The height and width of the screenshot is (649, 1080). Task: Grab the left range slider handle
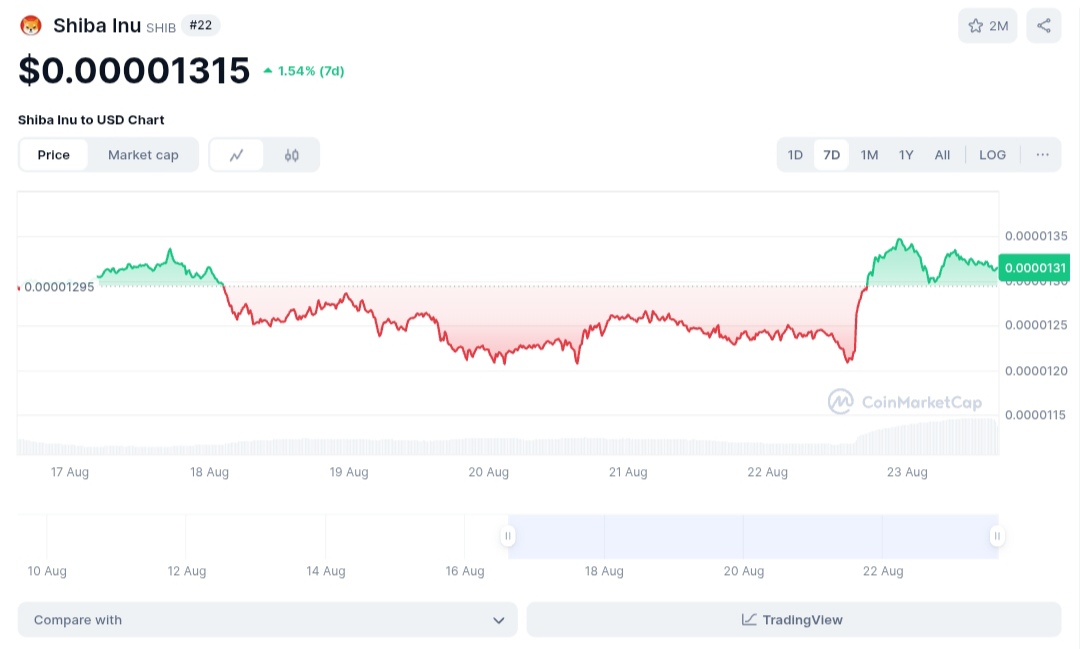coord(508,536)
